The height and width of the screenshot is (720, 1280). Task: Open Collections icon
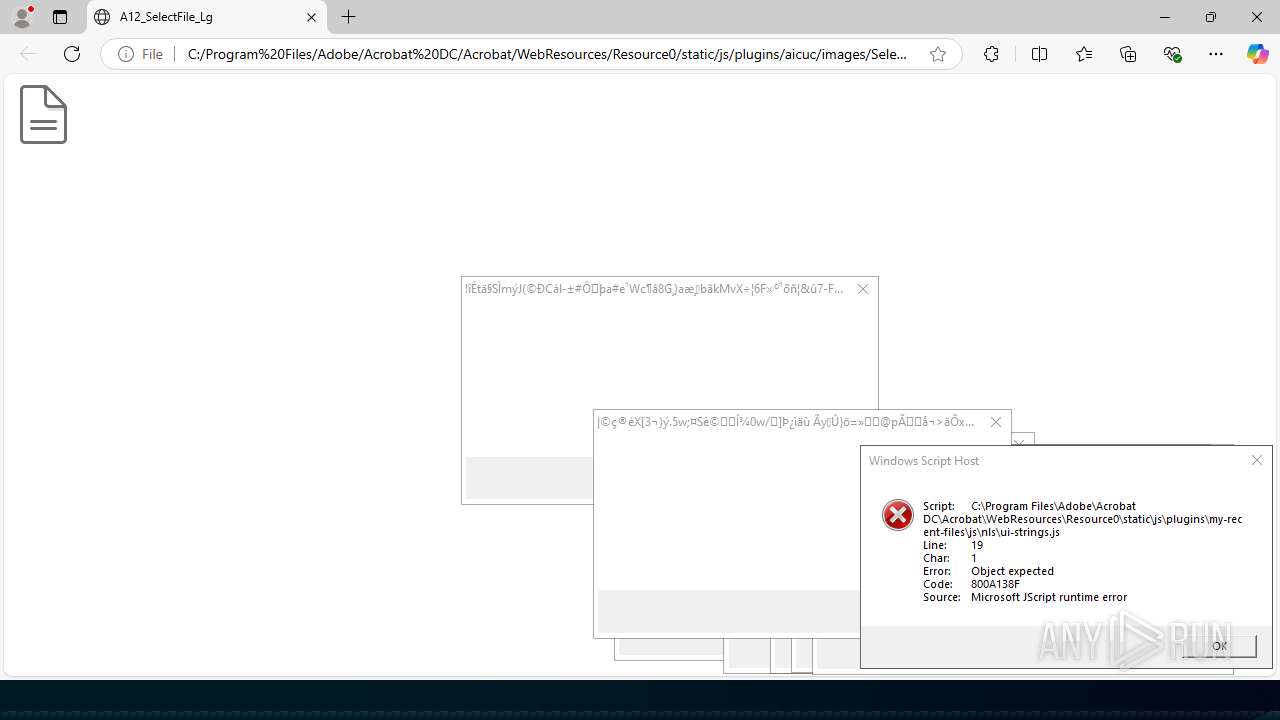tap(1128, 54)
